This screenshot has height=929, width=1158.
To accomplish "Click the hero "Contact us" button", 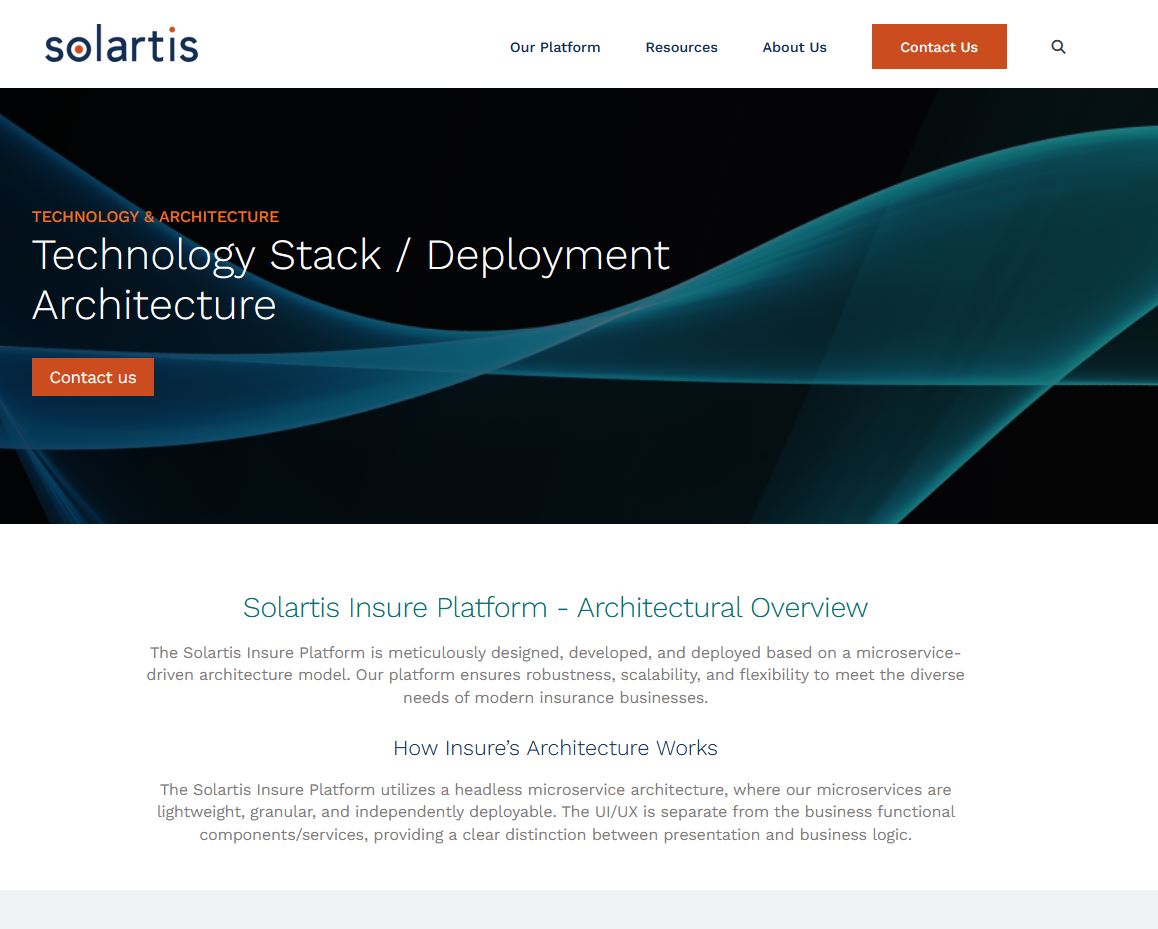I will coord(93,377).
